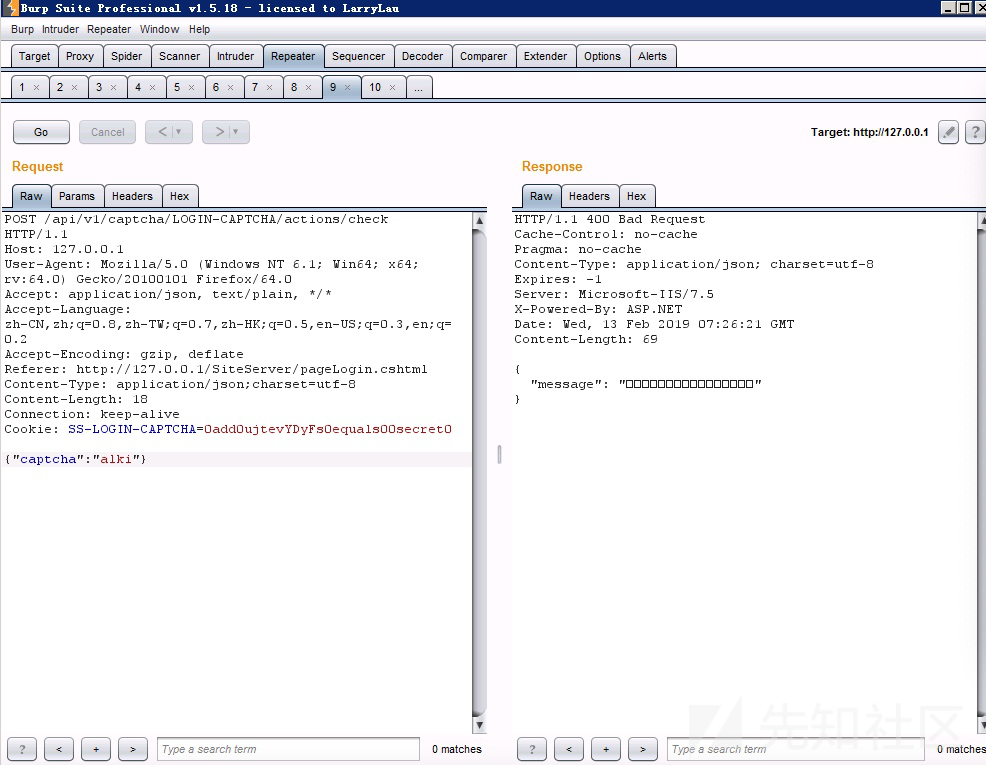Click request search plus options button

[x=96, y=749]
